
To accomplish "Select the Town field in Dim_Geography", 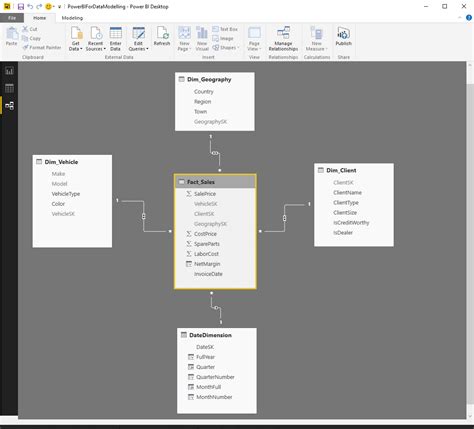I will pyautogui.click(x=201, y=112).
